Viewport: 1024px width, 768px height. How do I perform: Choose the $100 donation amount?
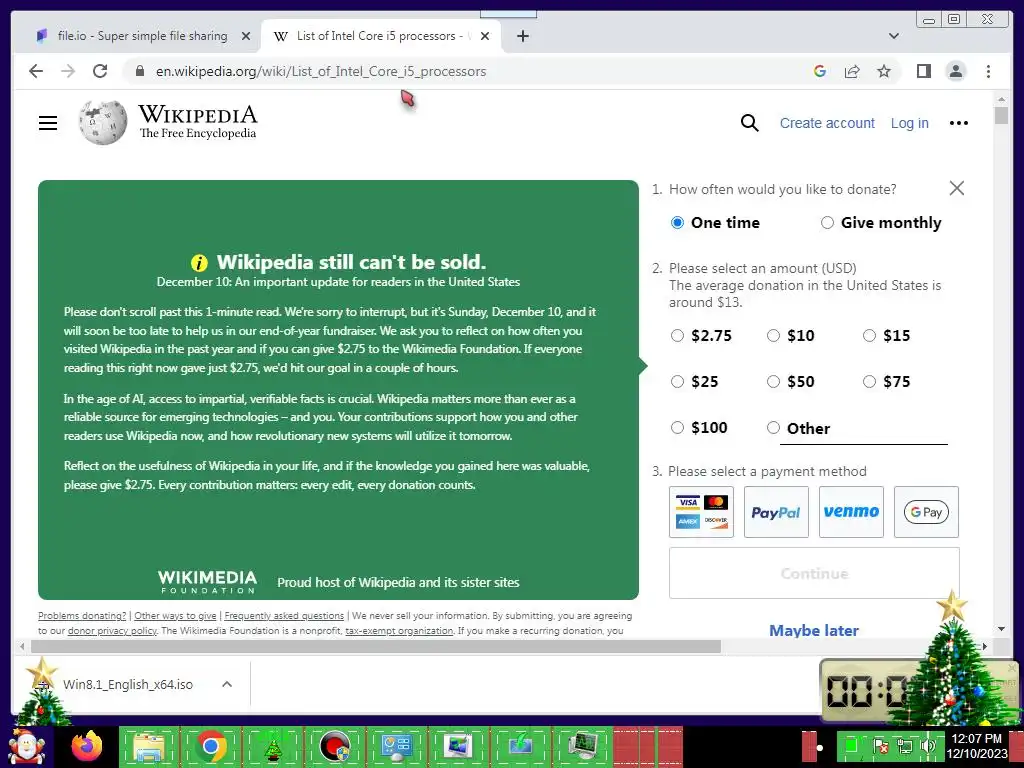[677, 427]
